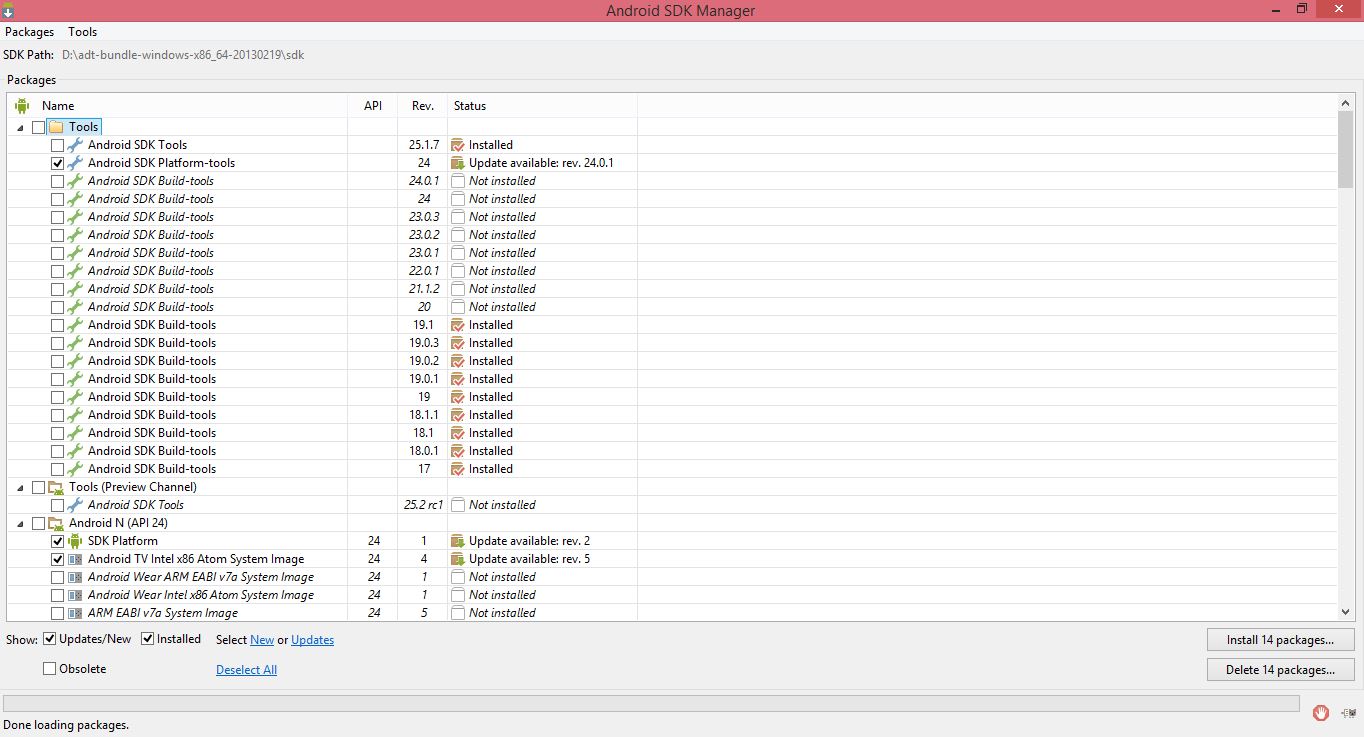The height and width of the screenshot is (737, 1364).
Task: Click the log window icon at bottom right
Action: (x=1348, y=712)
